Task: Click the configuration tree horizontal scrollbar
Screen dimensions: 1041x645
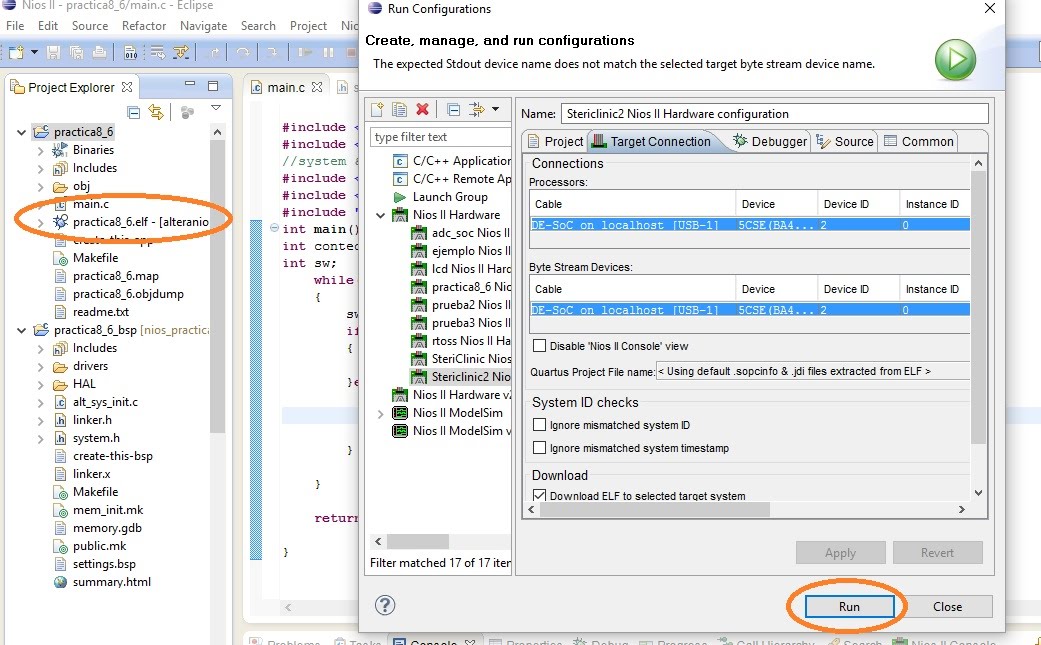Action: point(418,541)
